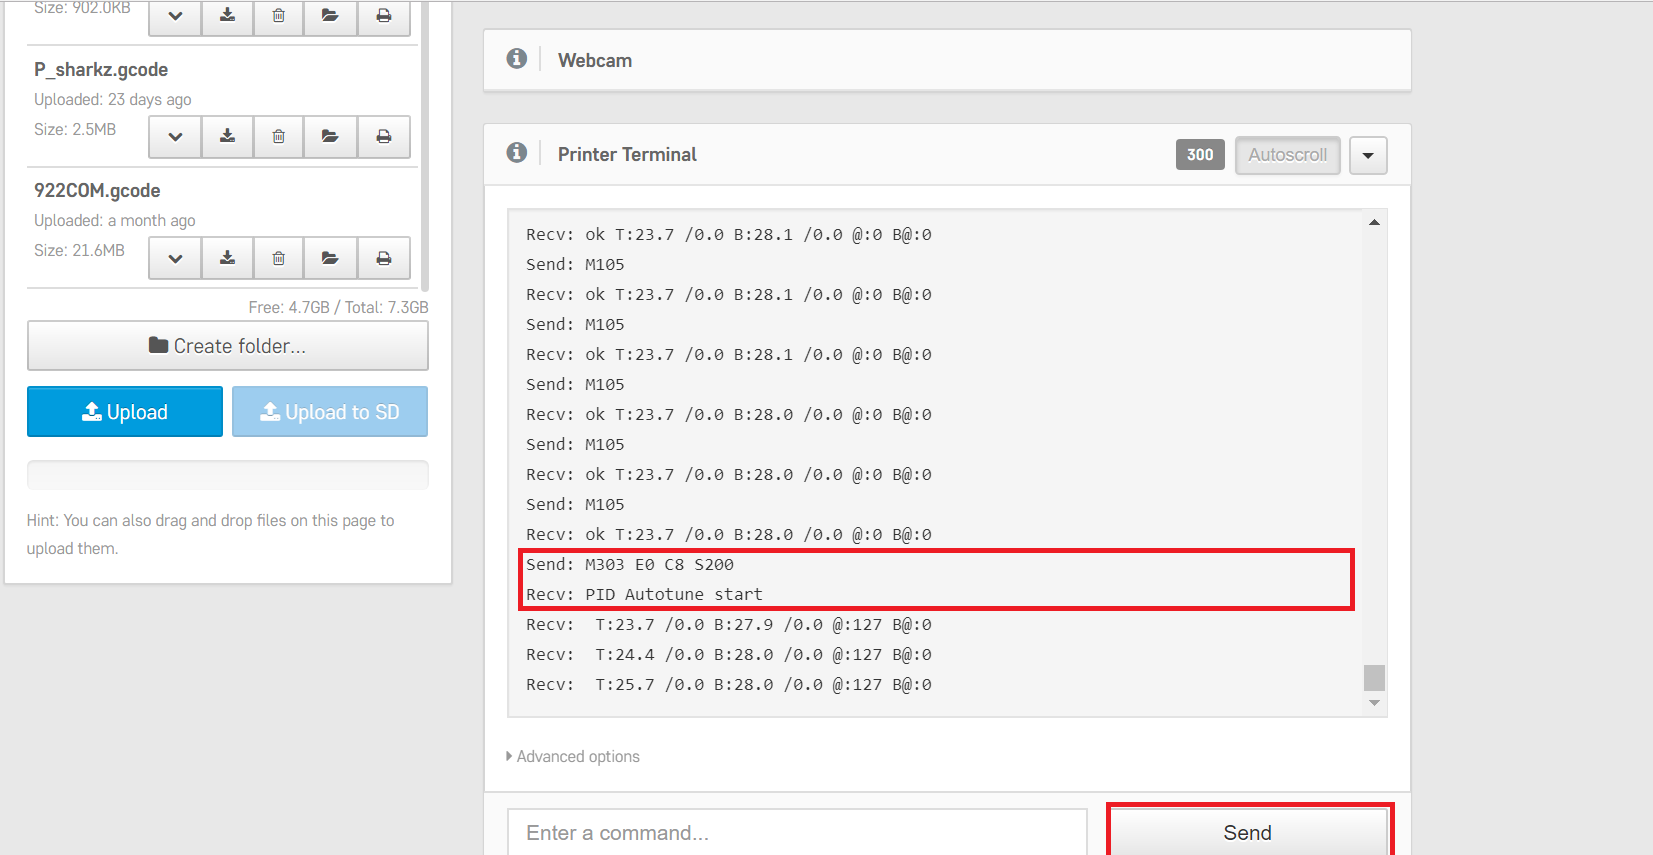Screen dimensions: 1653x855
Task: Click the 'Send: M303 E0 C8 S200' terminal line
Action: [630, 565]
